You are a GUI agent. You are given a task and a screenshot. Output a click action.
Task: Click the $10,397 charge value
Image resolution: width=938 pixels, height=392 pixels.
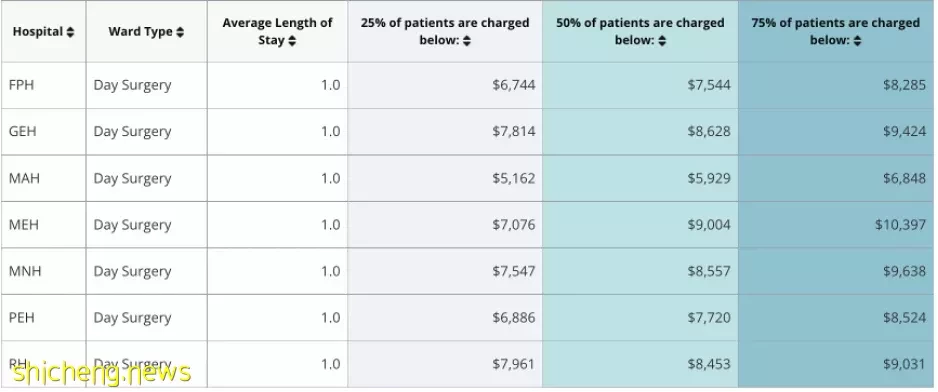(x=900, y=224)
